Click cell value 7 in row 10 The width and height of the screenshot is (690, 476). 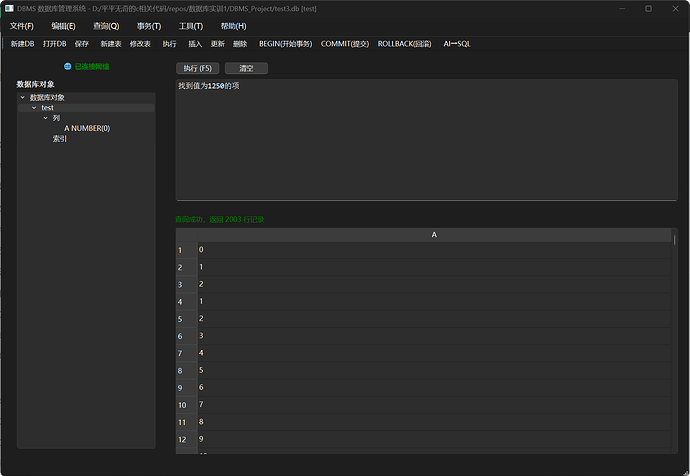[x=434, y=405]
